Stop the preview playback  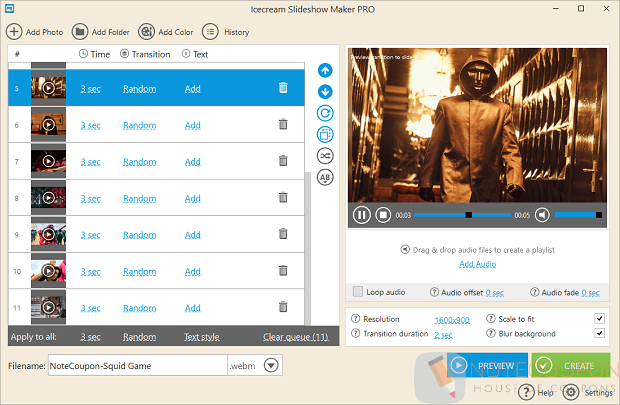click(383, 215)
